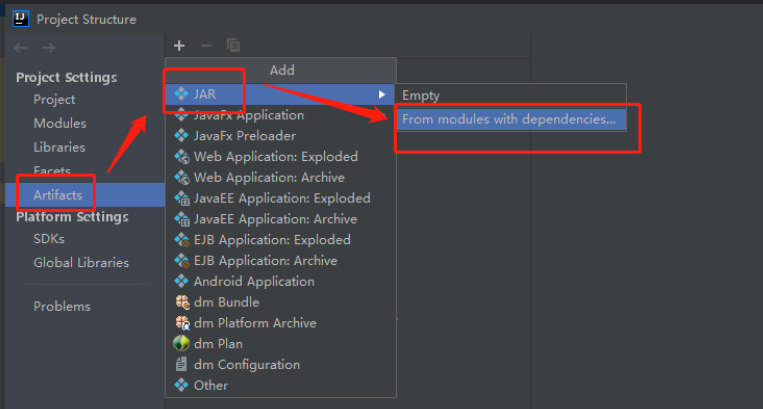This screenshot has width=763, height=409.
Task: Open Global Libraries settings
Action: click(x=81, y=263)
